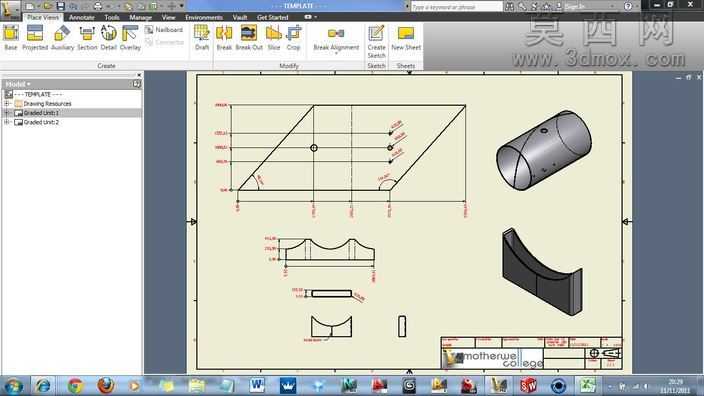Expand the Break Alignment dropdown arrow
704x396 pixels.
tap(336, 53)
